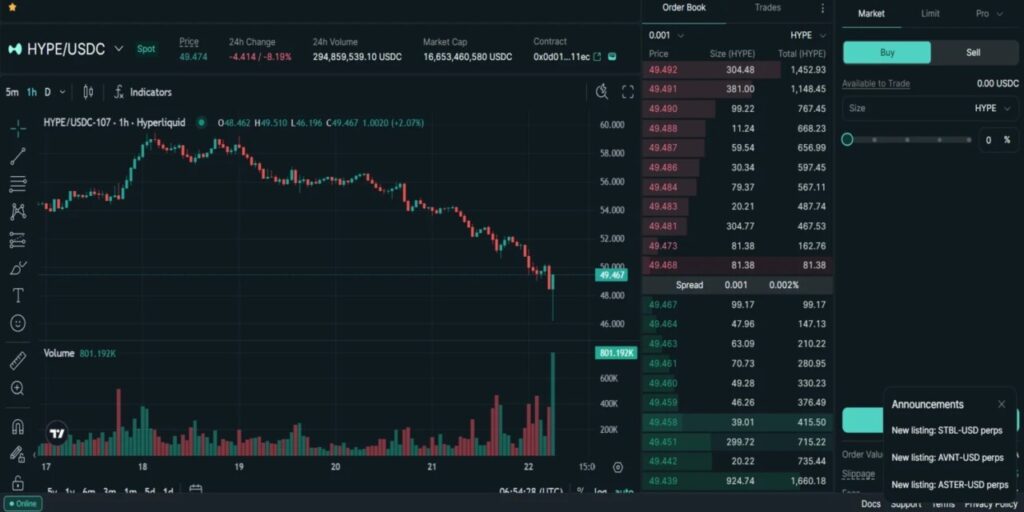Switch order side to Sell
The height and width of the screenshot is (512, 1024).
973,53
